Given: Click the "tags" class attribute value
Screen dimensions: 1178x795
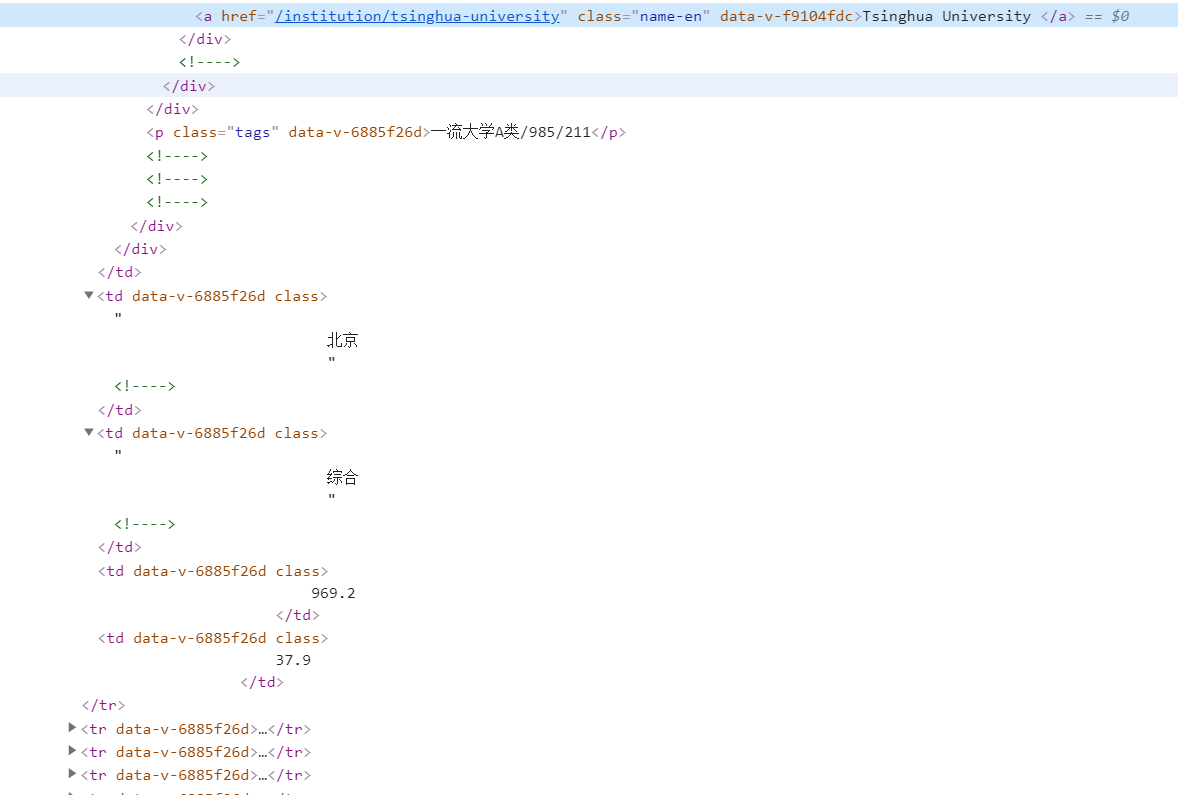Looking at the screenshot, I should (252, 132).
